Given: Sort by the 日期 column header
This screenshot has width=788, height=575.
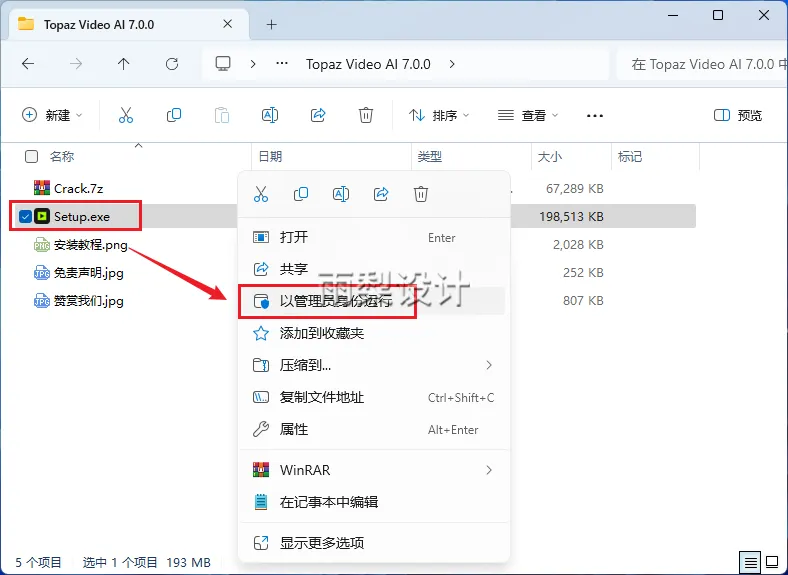Looking at the screenshot, I should pyautogui.click(x=270, y=157).
